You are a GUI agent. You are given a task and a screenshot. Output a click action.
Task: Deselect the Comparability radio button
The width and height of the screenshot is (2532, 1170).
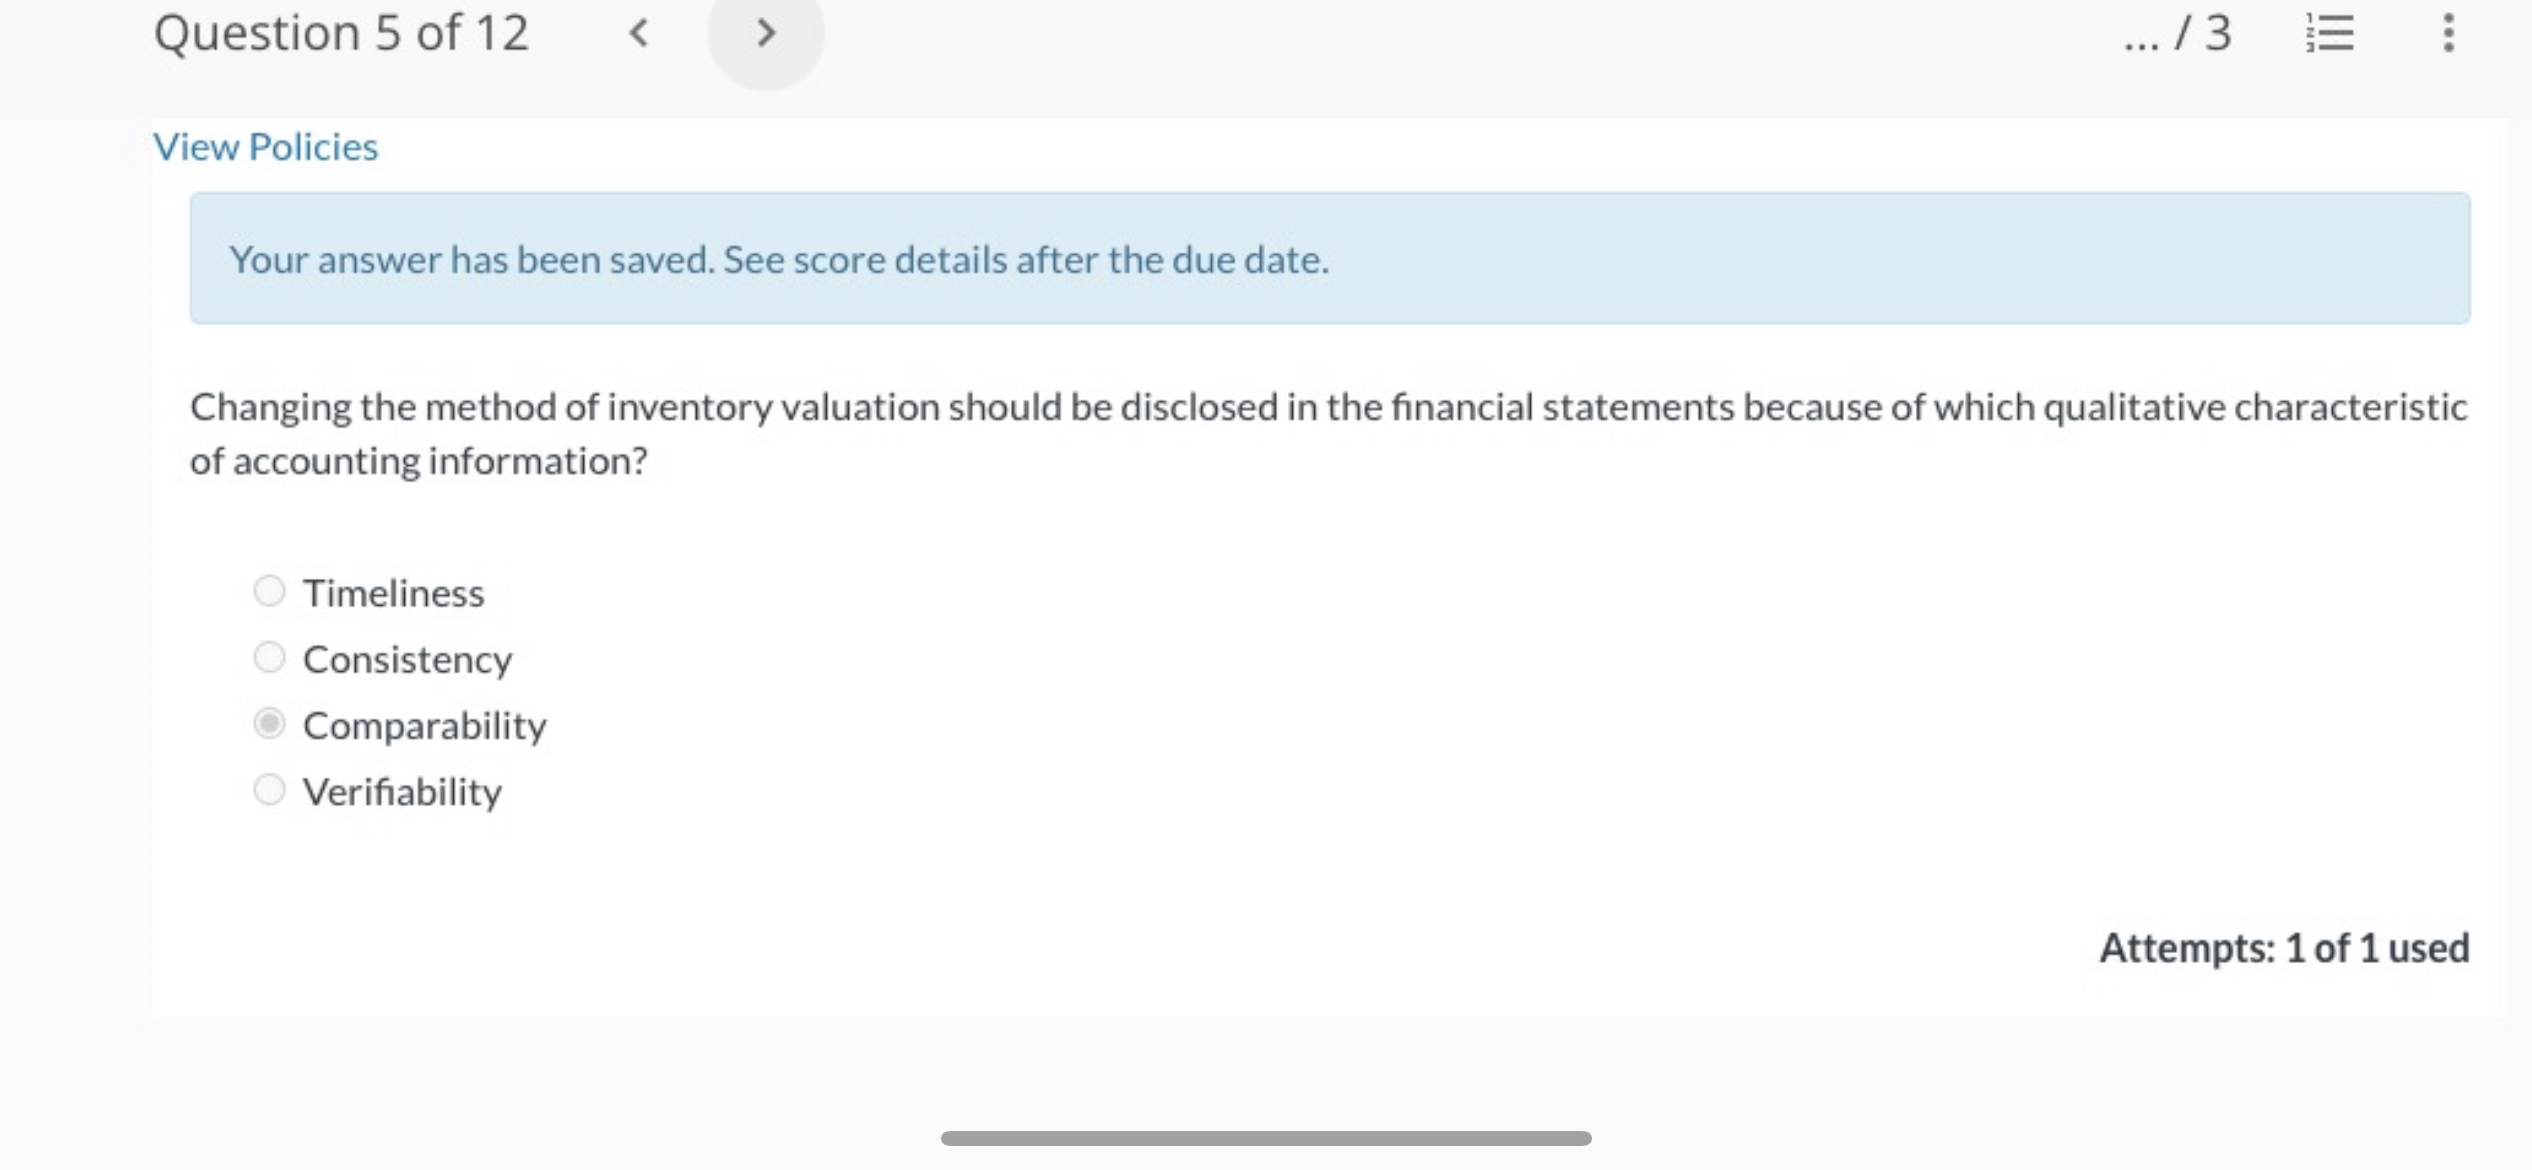click(x=268, y=723)
